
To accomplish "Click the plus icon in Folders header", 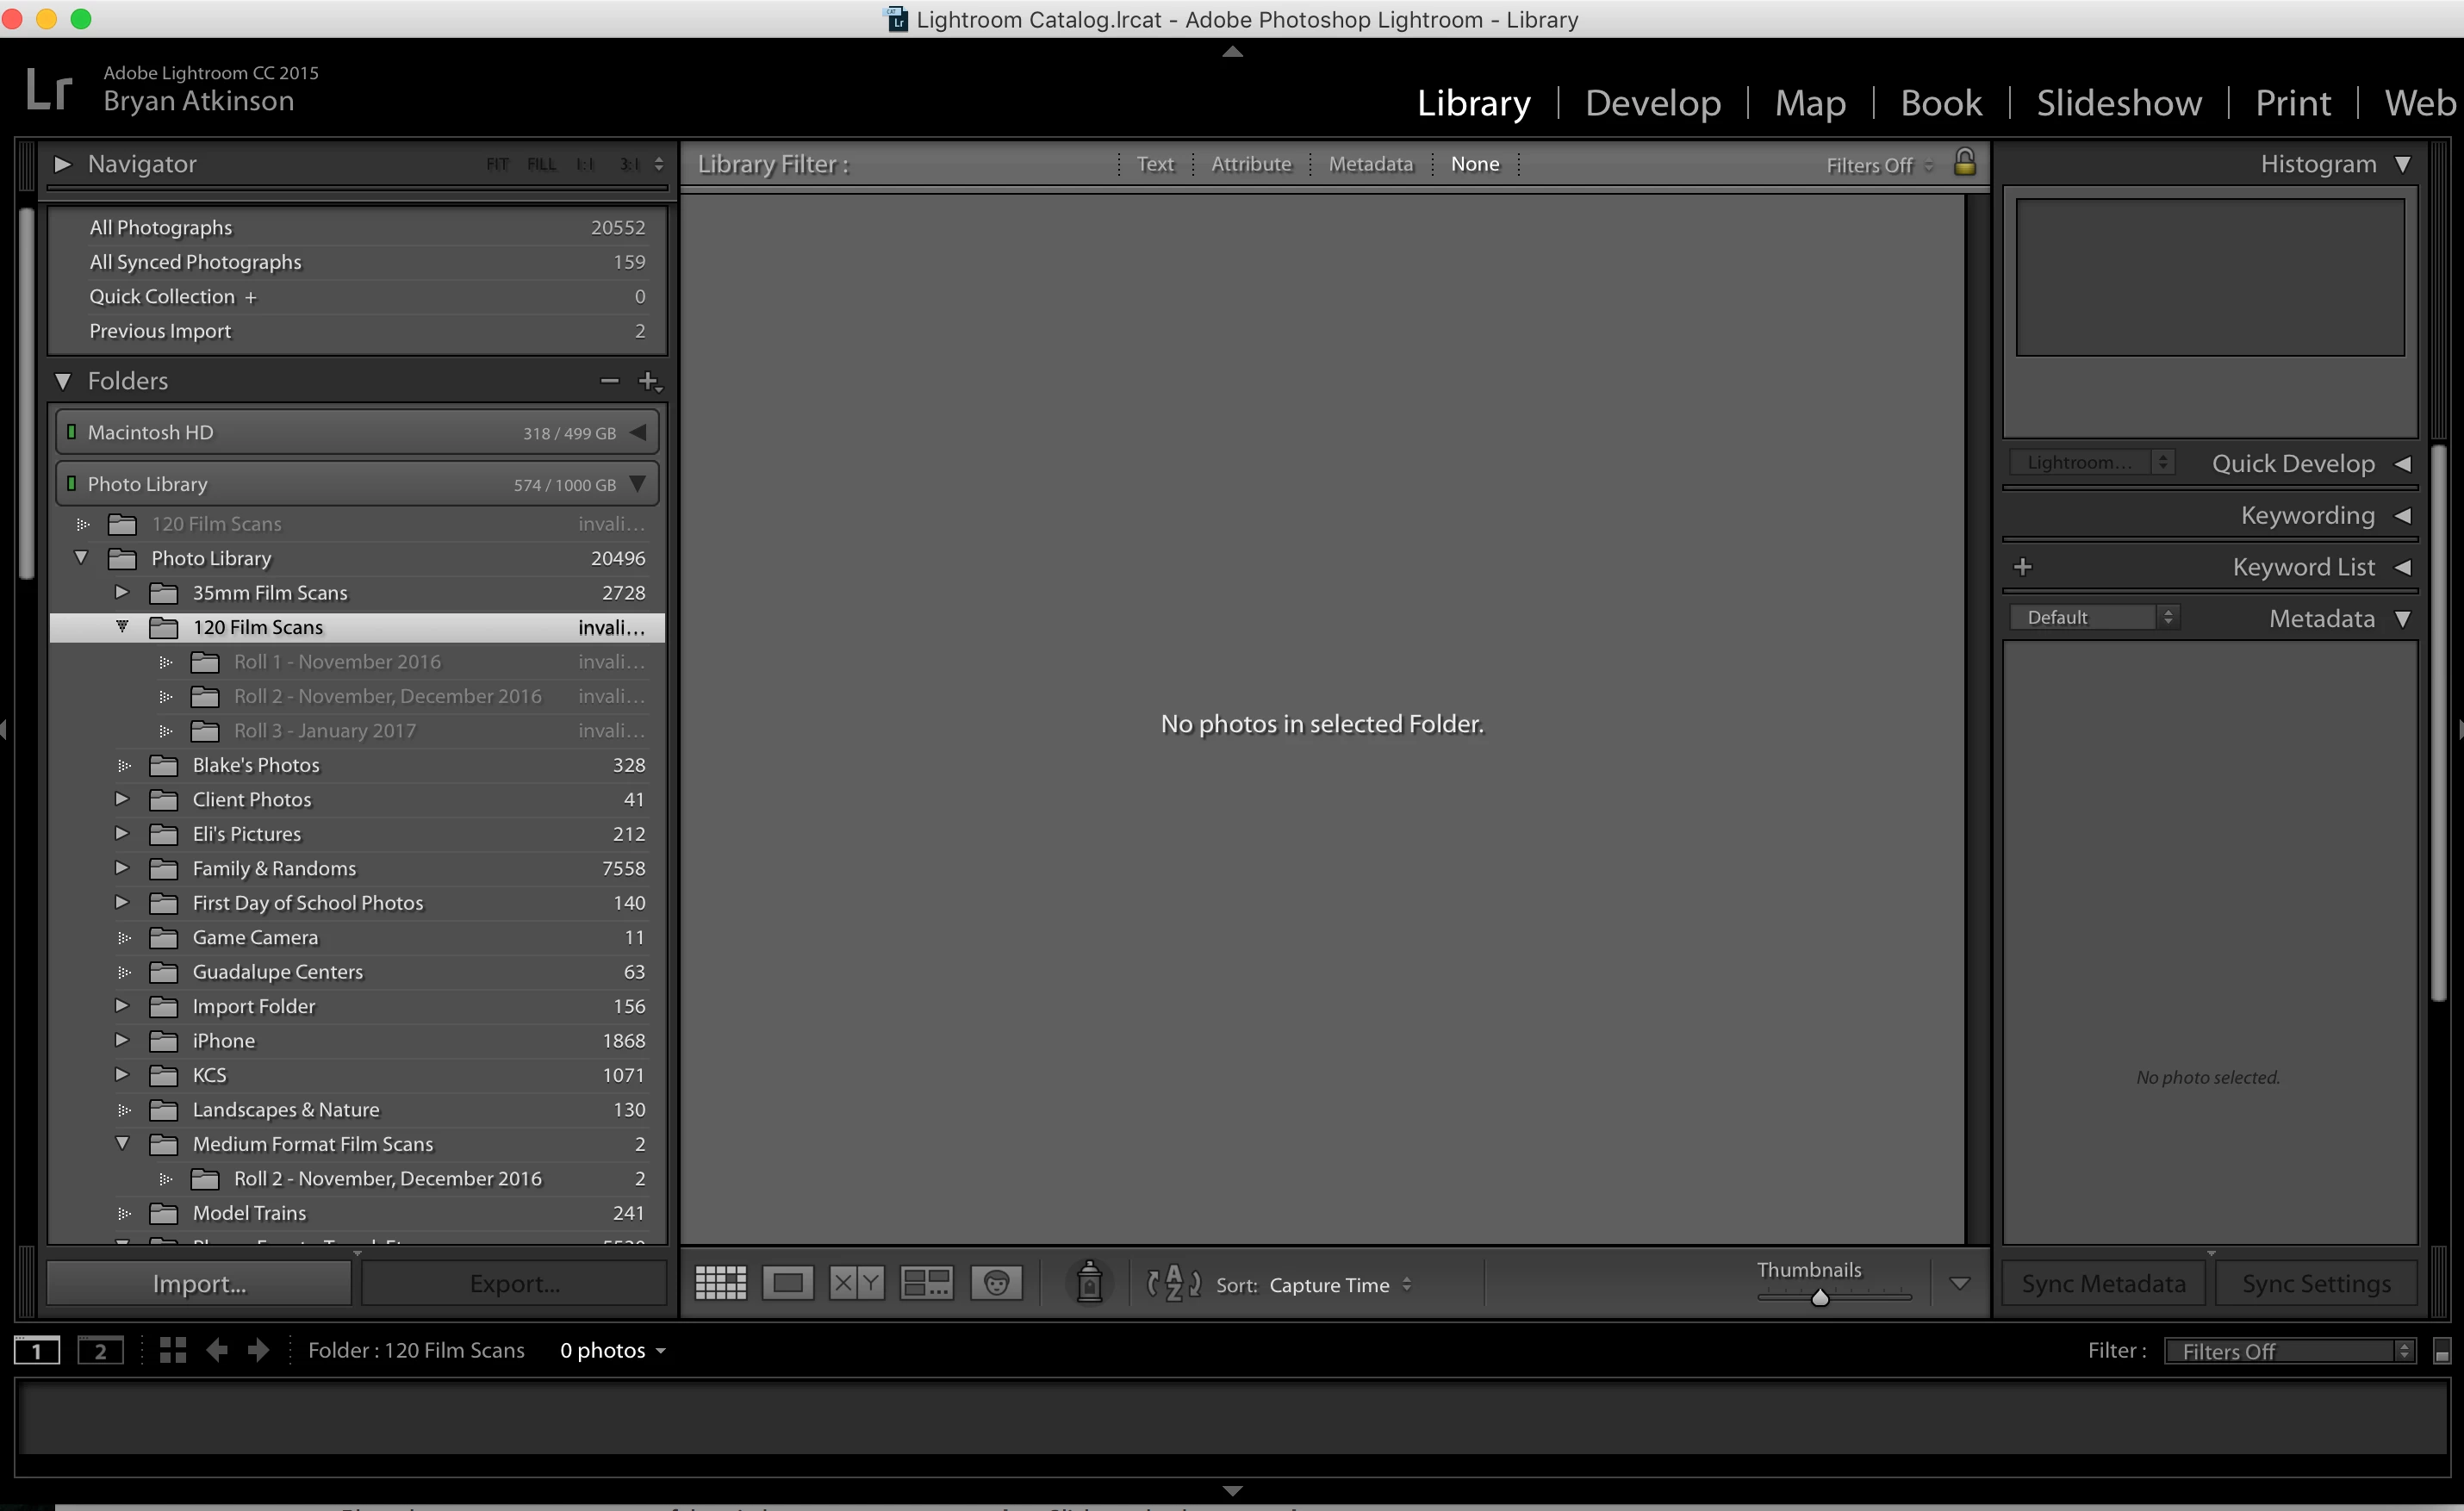I will click(649, 381).
